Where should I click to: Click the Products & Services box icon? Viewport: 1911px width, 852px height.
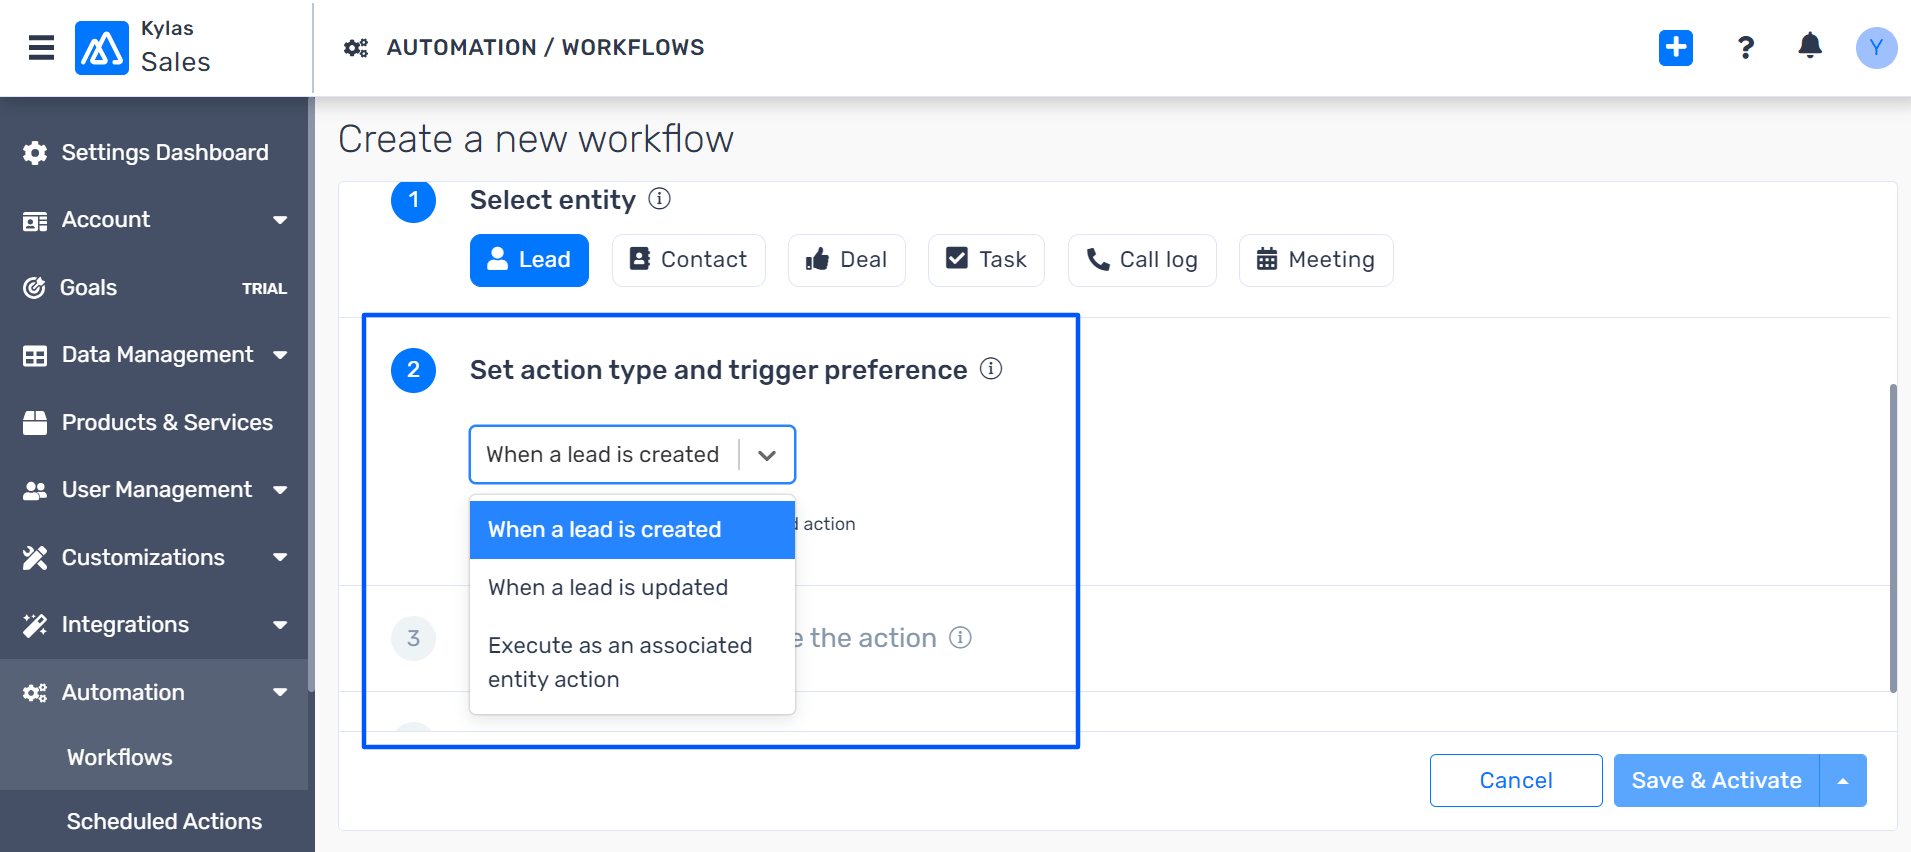coord(35,422)
